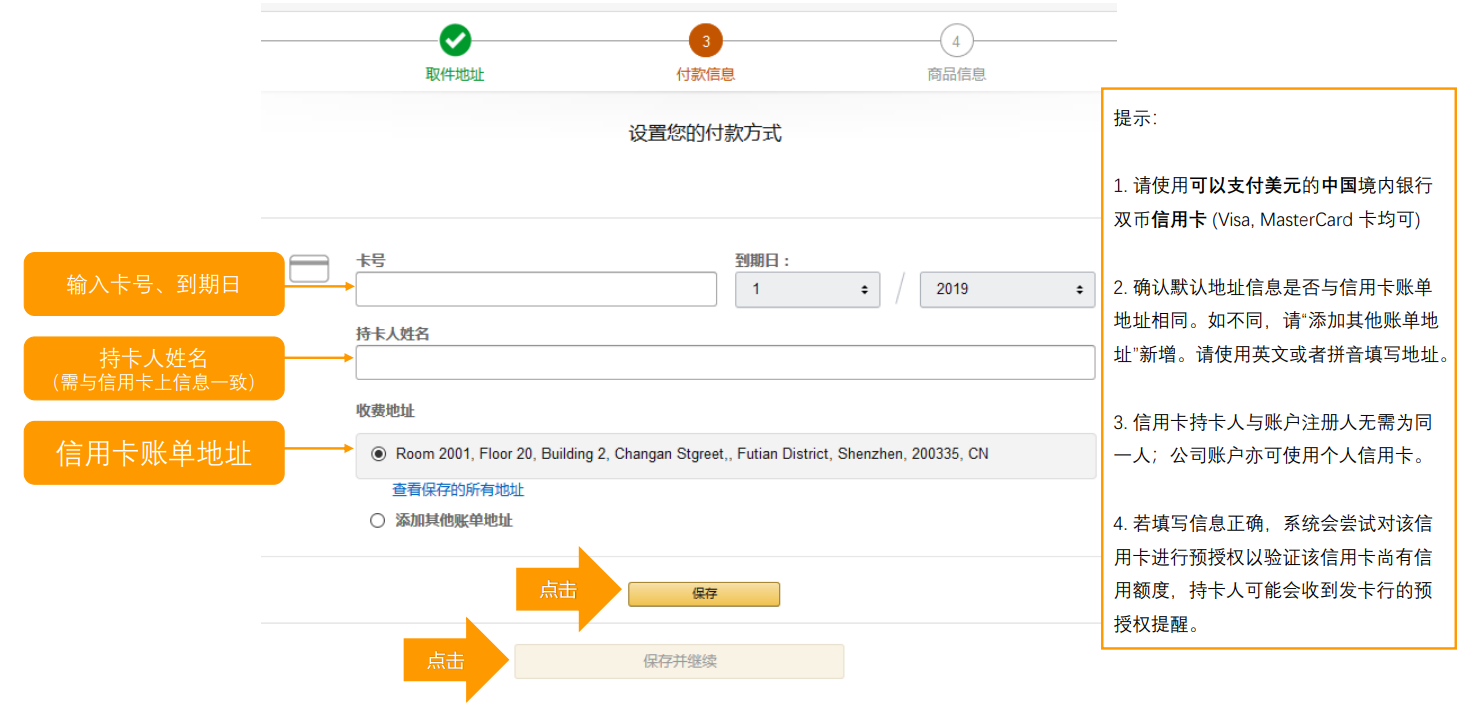Select the 商品信息 step label
The width and height of the screenshot is (1469, 723).
point(956,74)
